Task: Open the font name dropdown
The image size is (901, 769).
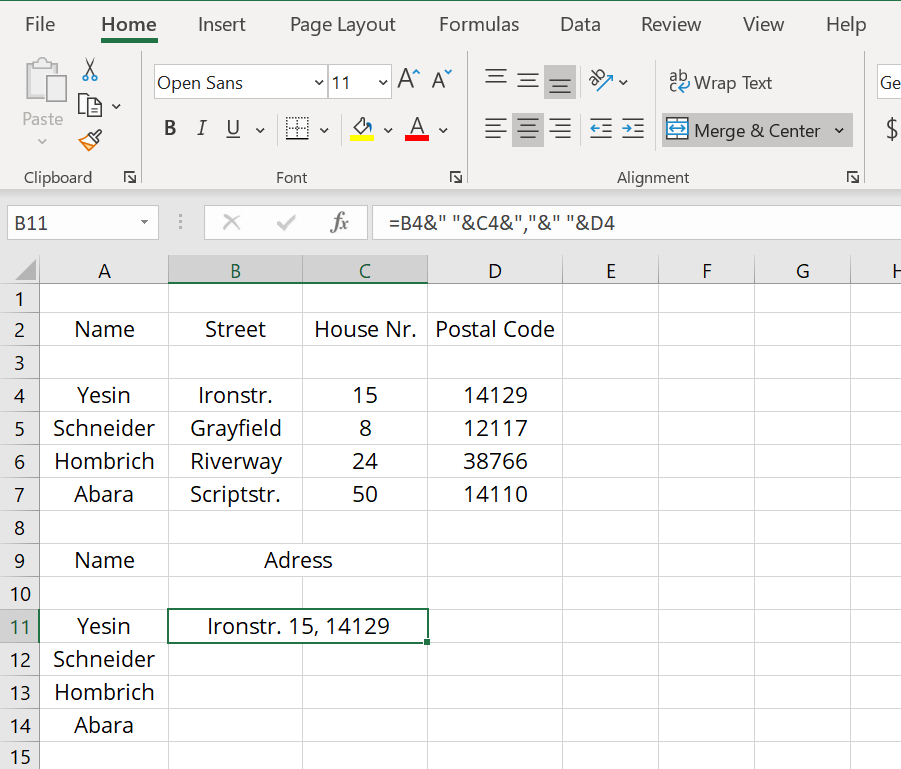Action: click(x=317, y=82)
